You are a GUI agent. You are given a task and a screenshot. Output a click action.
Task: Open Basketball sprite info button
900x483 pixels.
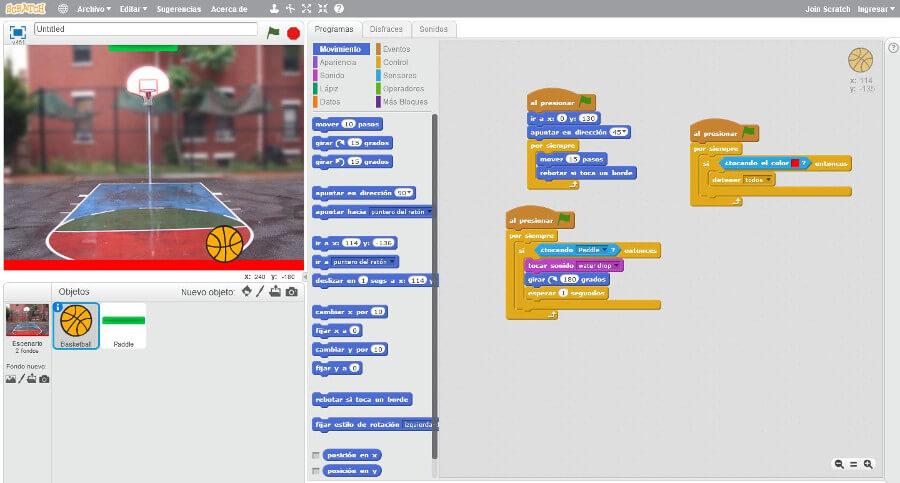(x=57, y=307)
